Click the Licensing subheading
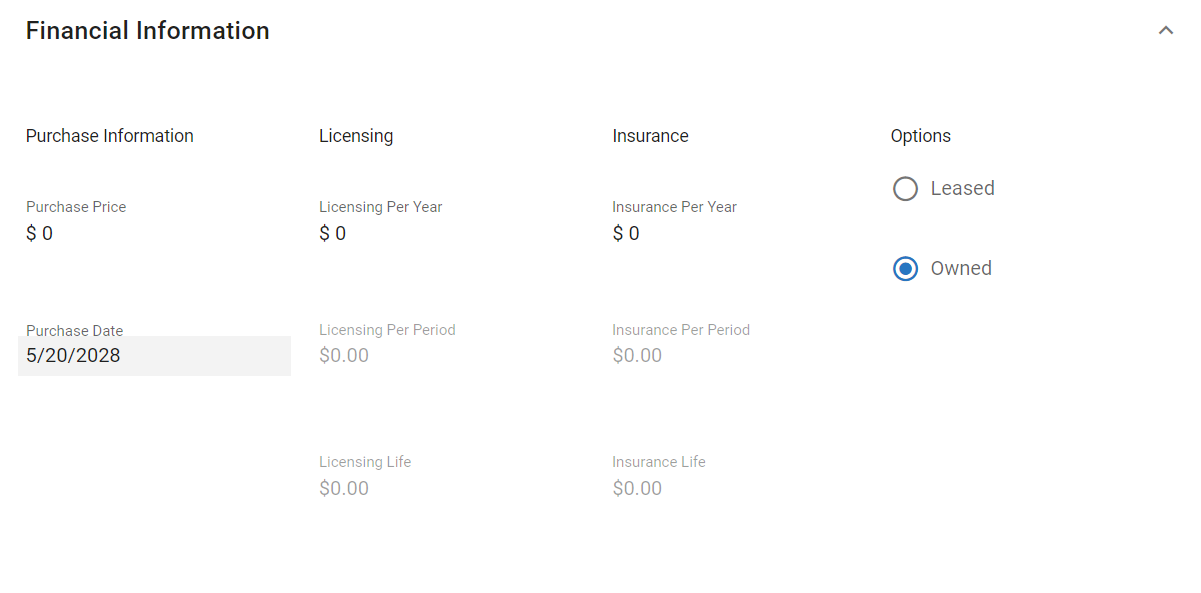Image resolution: width=1201 pixels, height=593 pixels. 356,136
